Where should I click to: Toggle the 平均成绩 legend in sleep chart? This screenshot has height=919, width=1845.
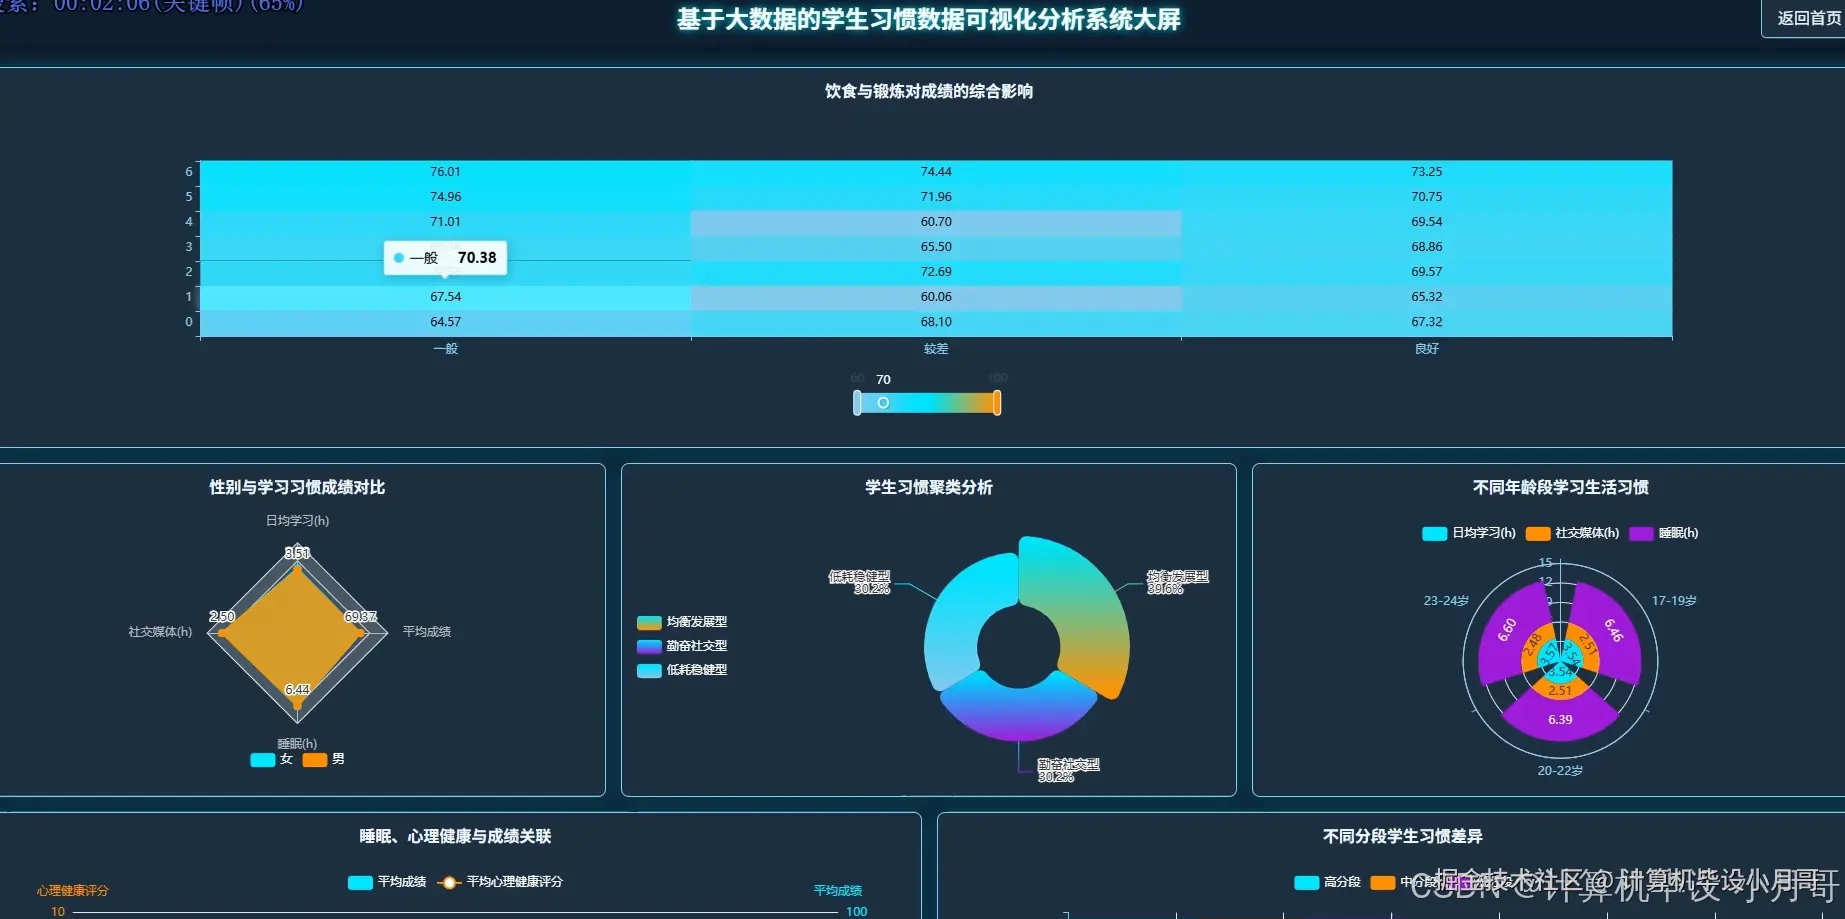358,882
